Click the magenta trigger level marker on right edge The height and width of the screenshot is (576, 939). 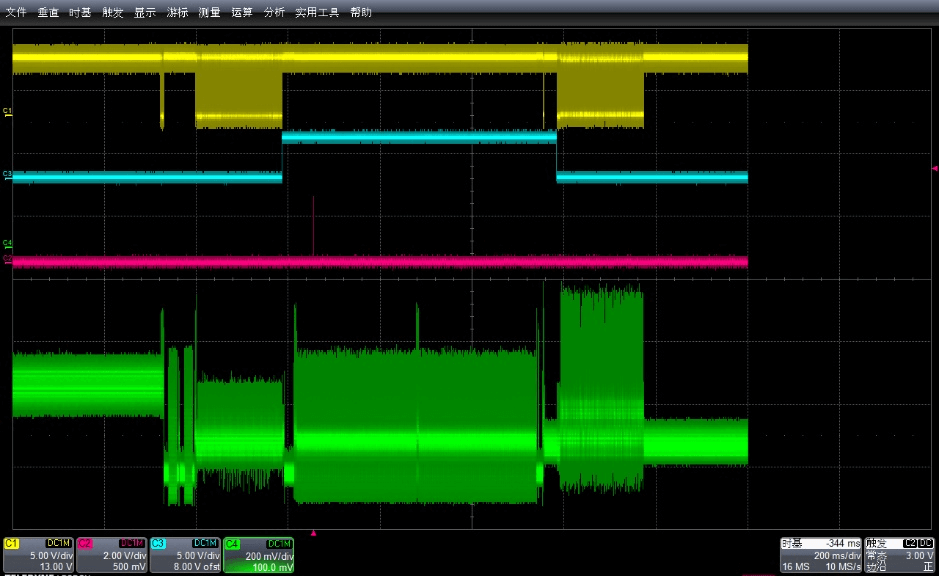(x=934, y=168)
